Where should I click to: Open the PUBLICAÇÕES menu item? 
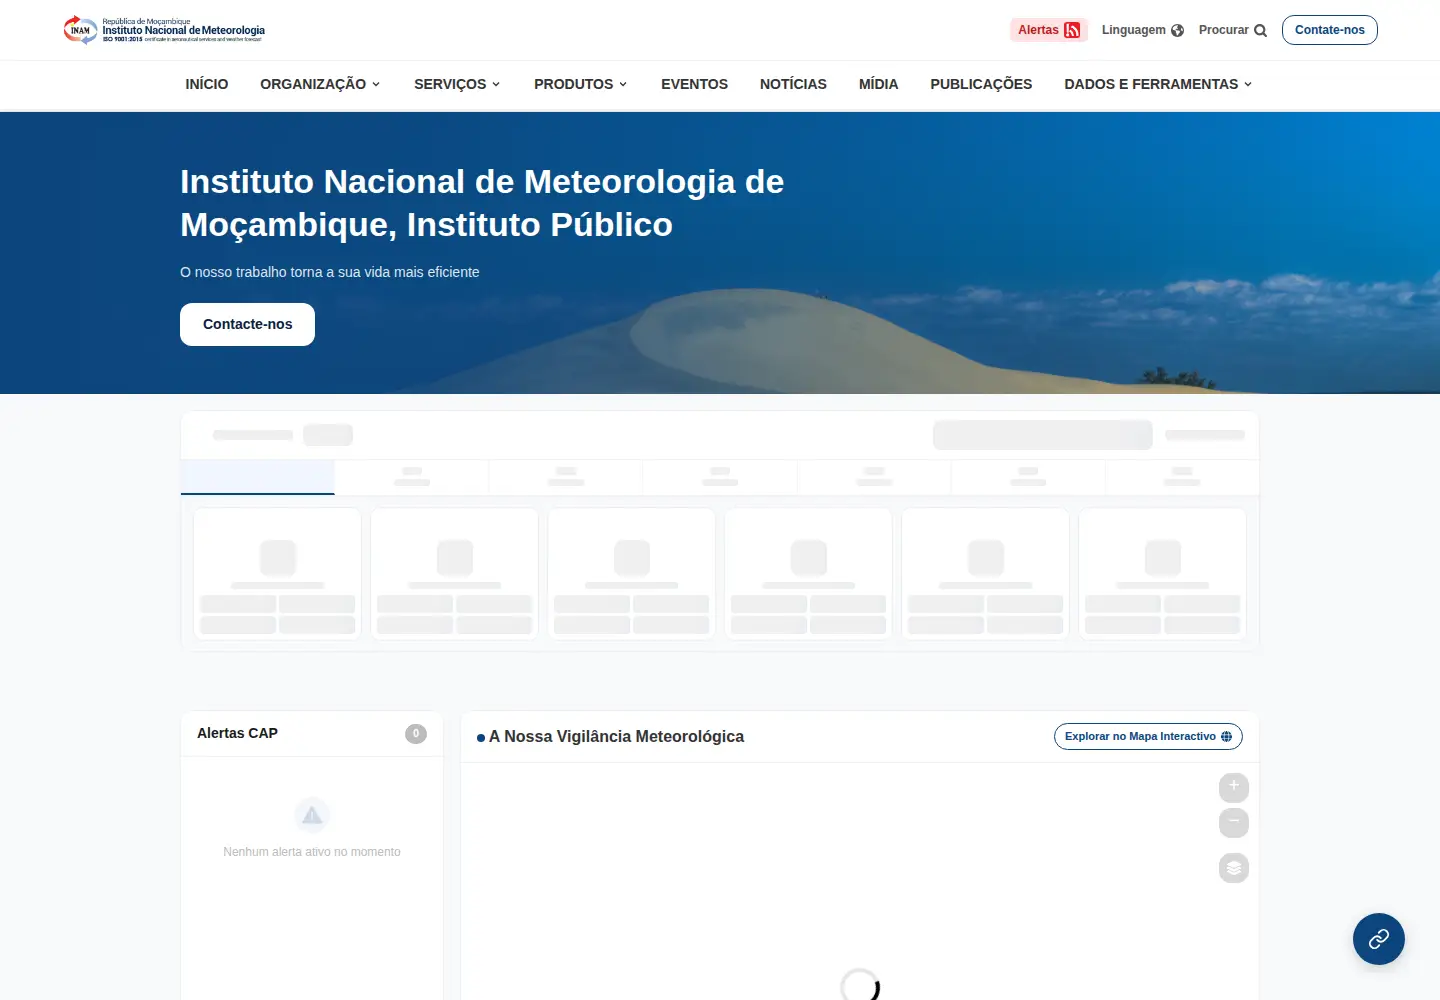981,84
